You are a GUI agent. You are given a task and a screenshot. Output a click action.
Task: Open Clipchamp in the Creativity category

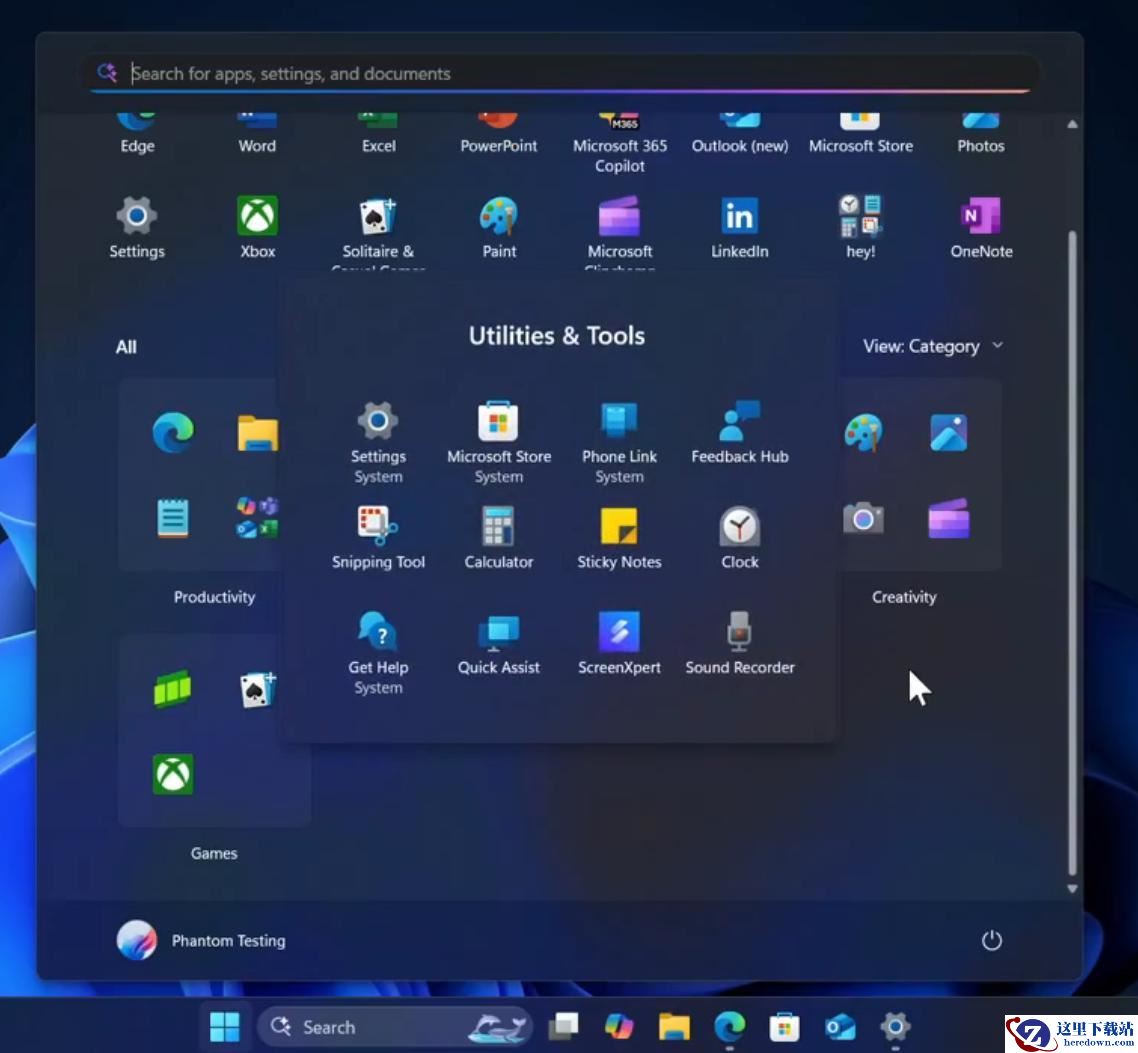[x=949, y=518]
